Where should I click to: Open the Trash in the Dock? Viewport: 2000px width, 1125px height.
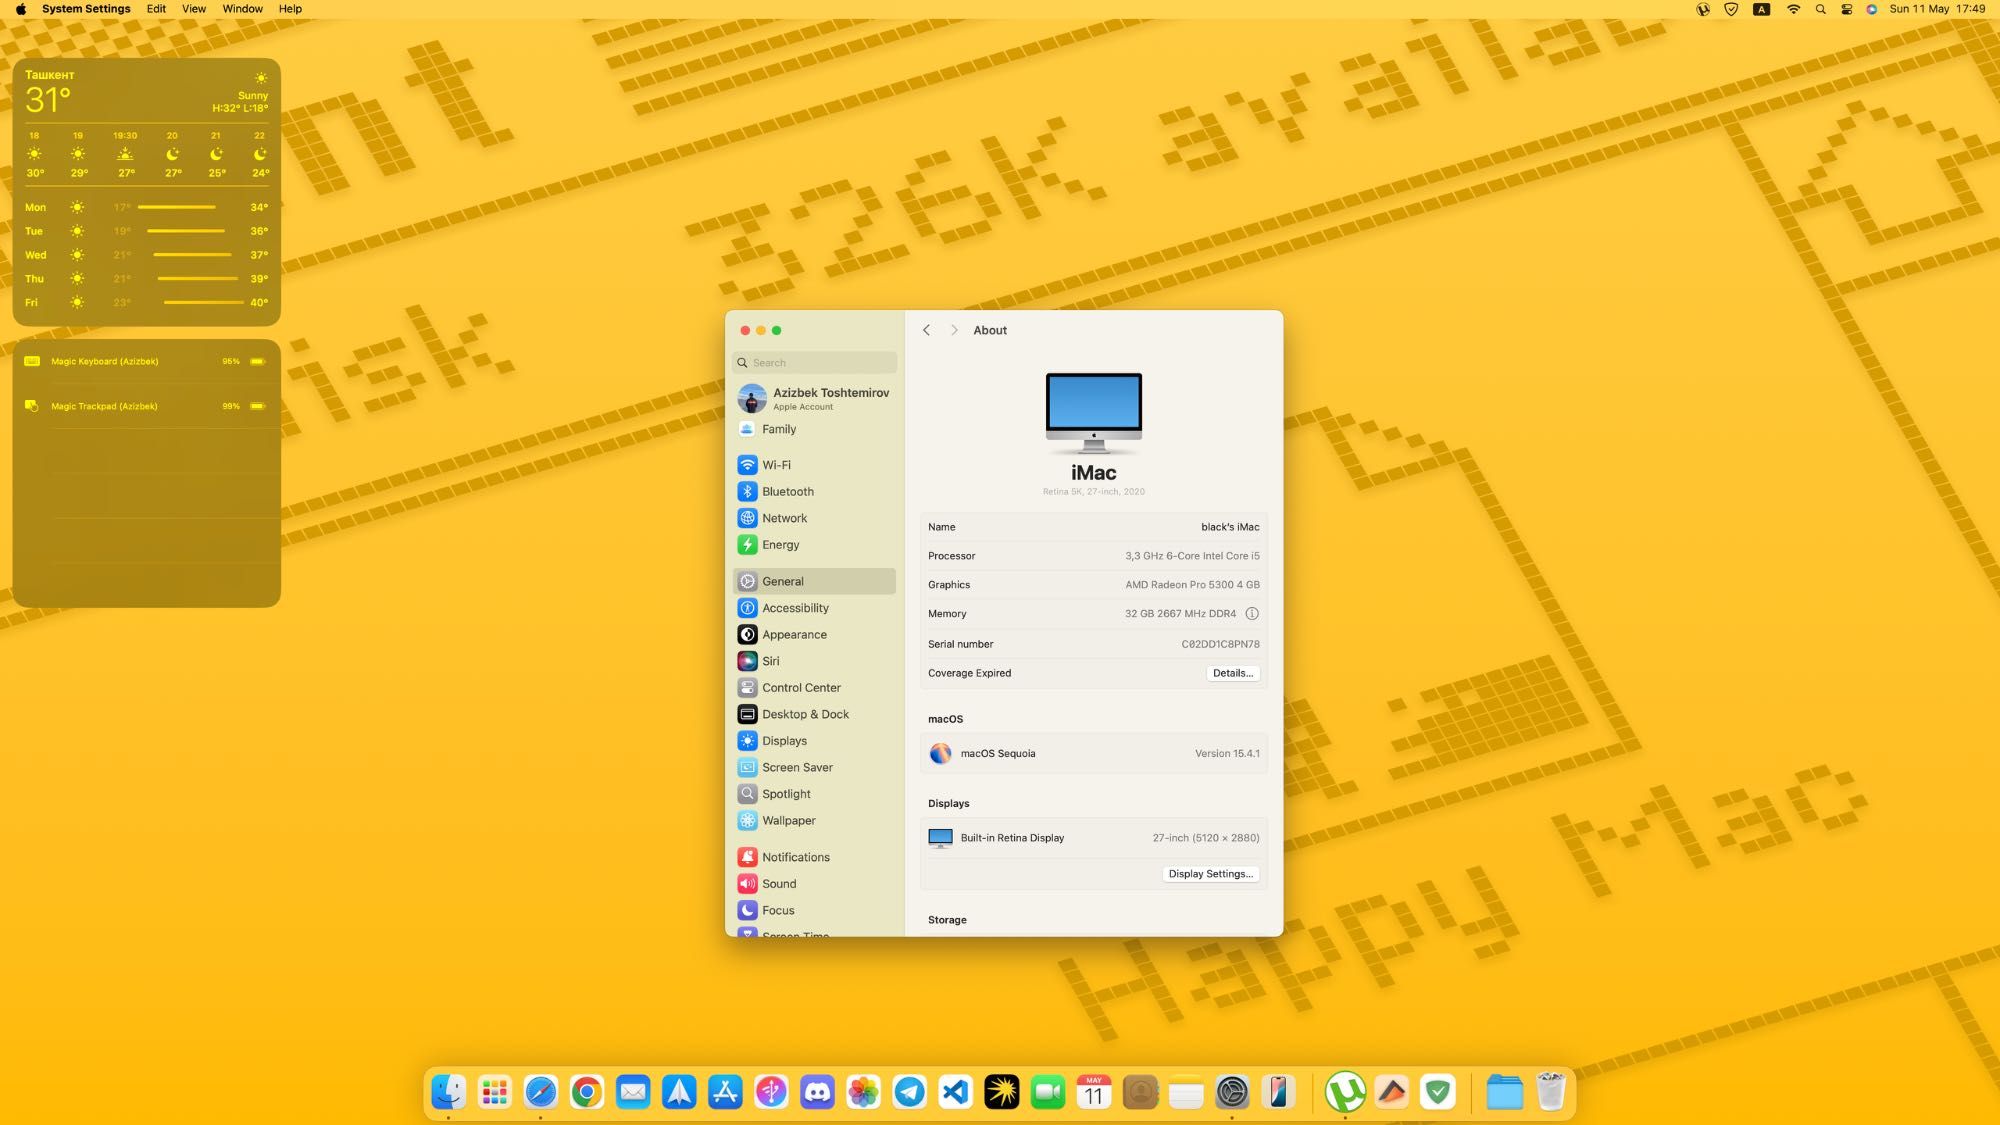click(x=1551, y=1092)
